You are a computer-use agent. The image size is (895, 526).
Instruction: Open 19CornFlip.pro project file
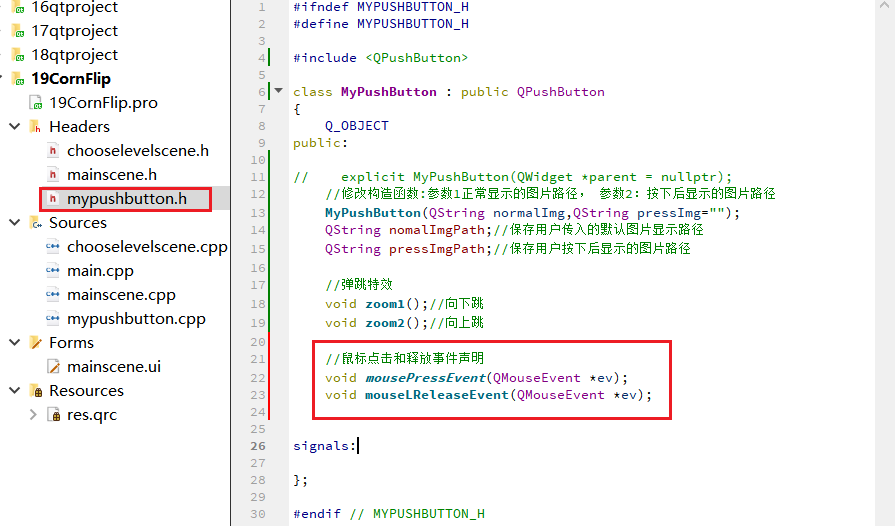[103, 103]
